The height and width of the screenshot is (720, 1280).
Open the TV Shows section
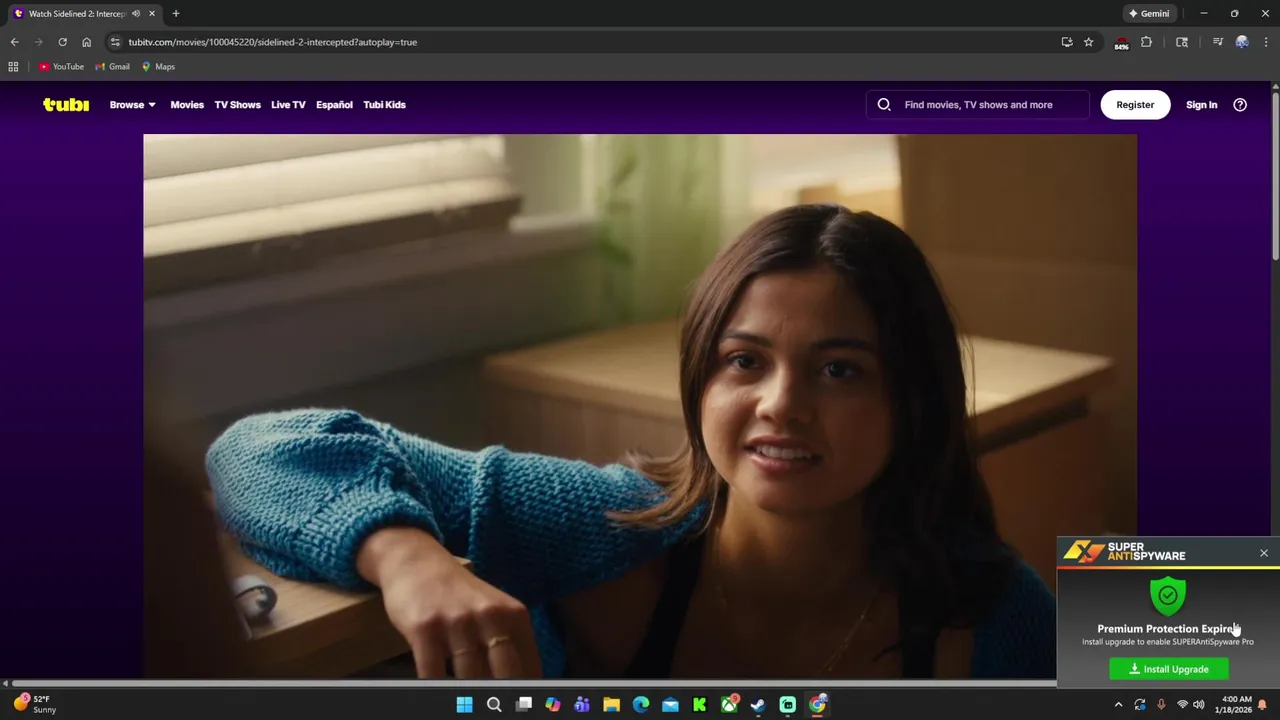tap(237, 105)
